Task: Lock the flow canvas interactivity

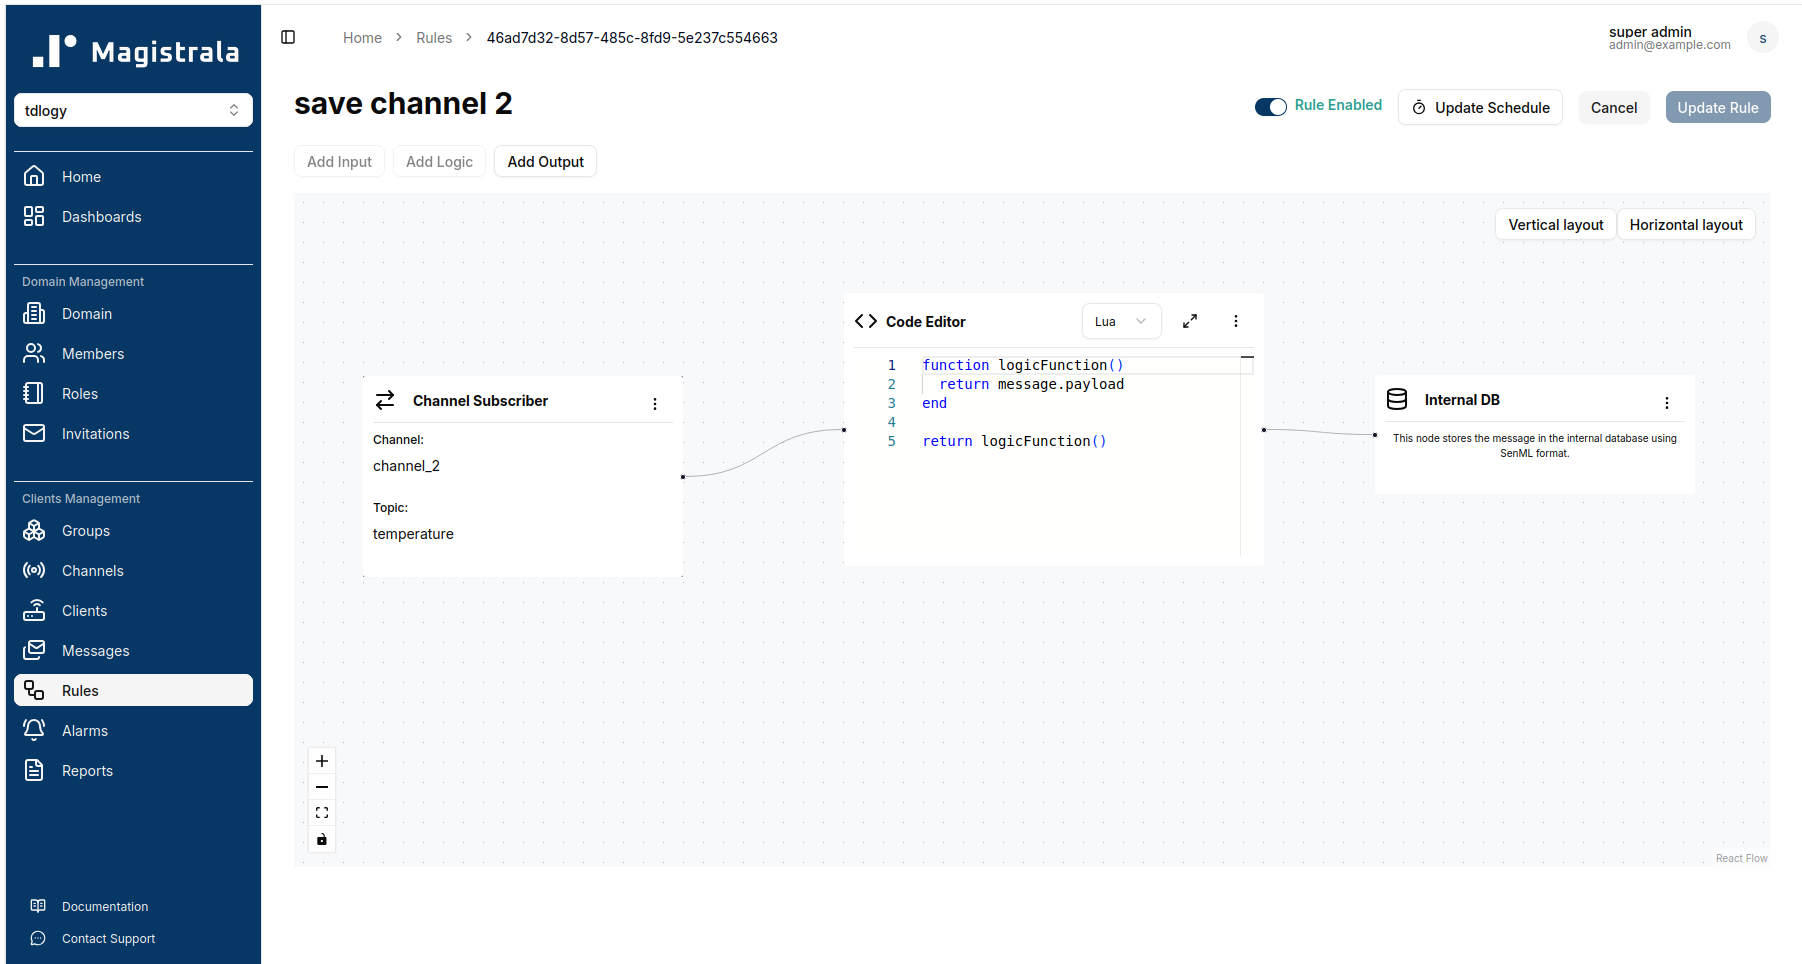Action: point(322,839)
